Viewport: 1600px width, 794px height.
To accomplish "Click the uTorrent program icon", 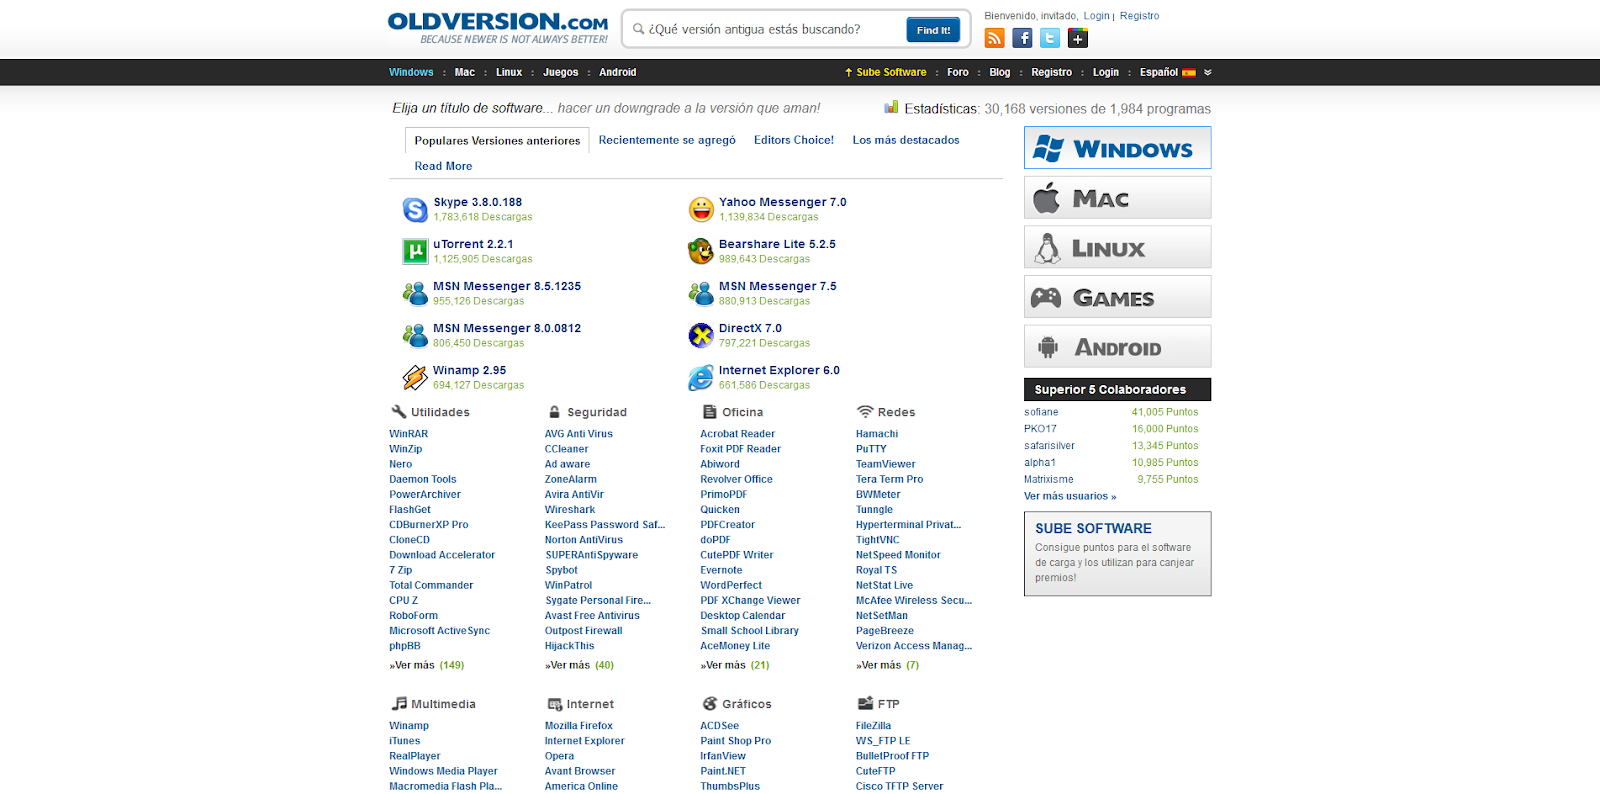I will coord(415,251).
